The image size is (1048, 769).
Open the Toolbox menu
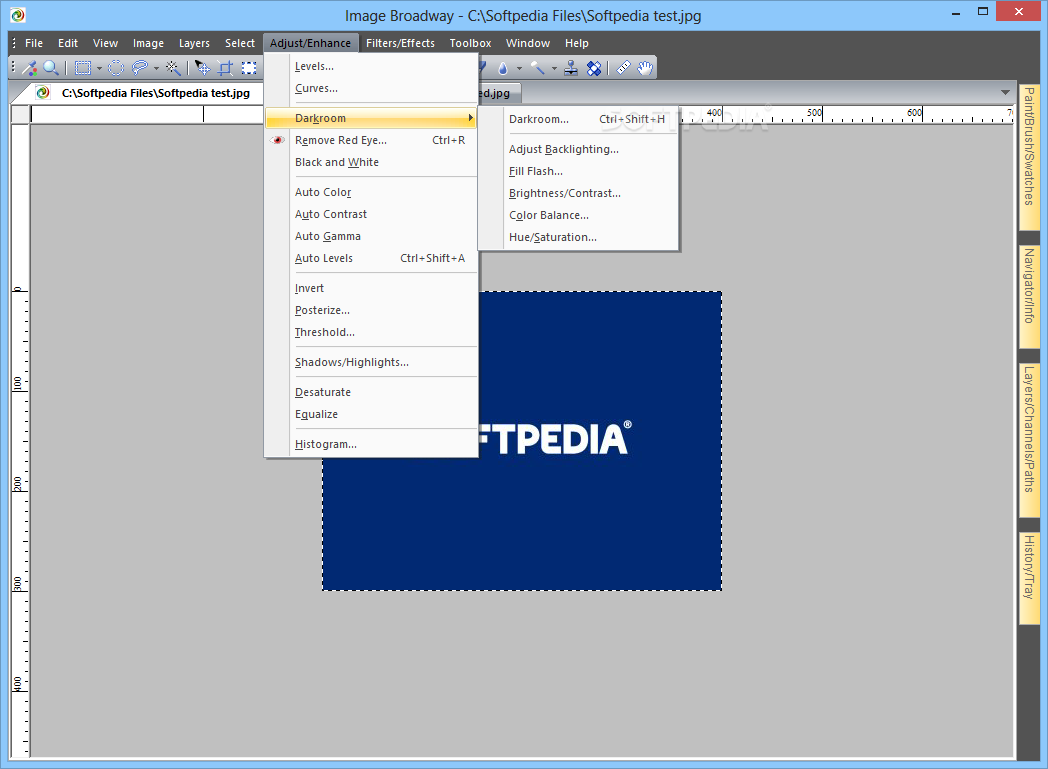pyautogui.click(x=471, y=43)
